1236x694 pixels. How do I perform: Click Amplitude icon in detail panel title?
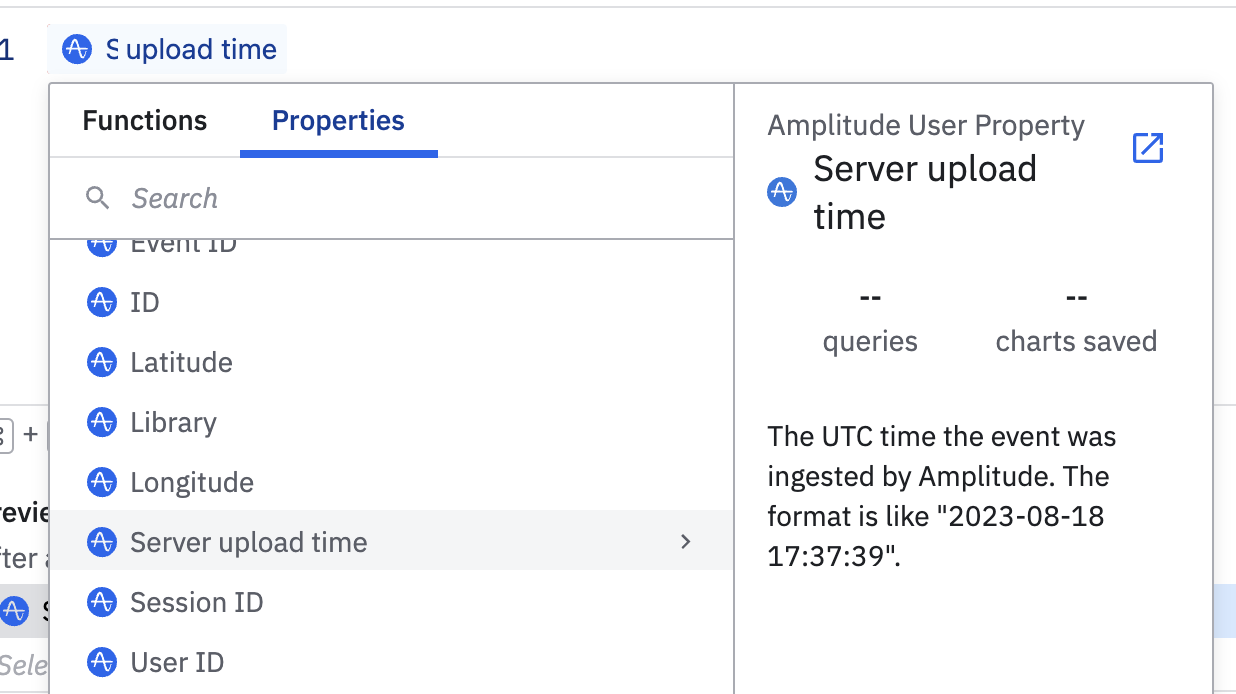(x=781, y=192)
